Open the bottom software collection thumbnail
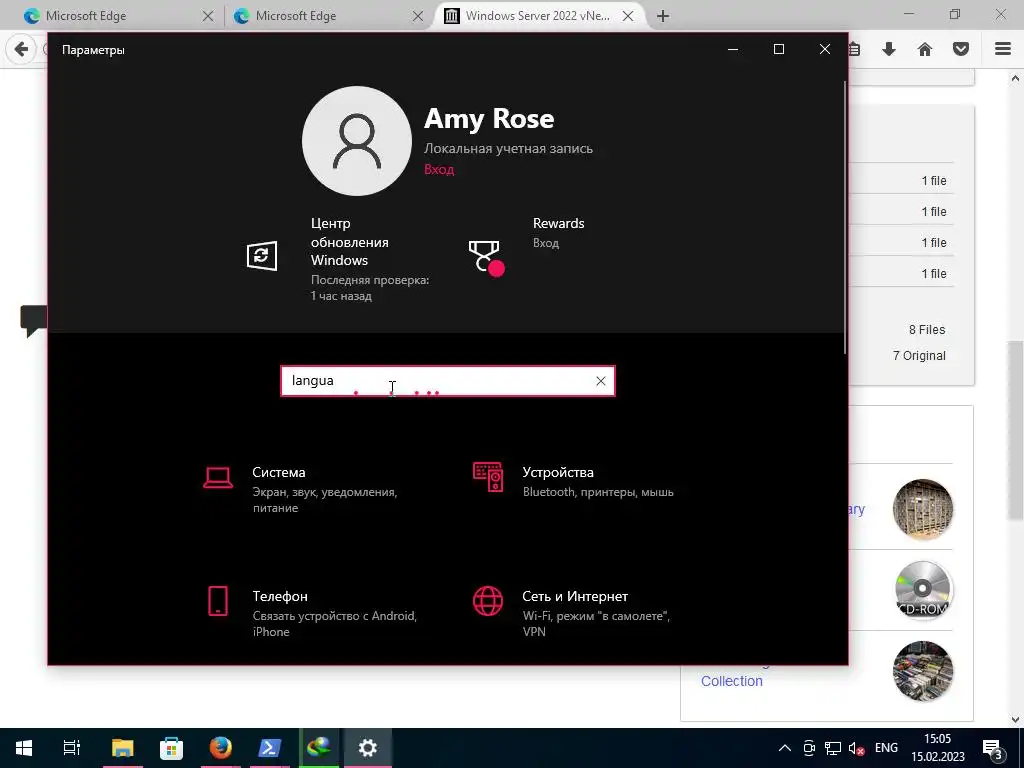 point(922,671)
